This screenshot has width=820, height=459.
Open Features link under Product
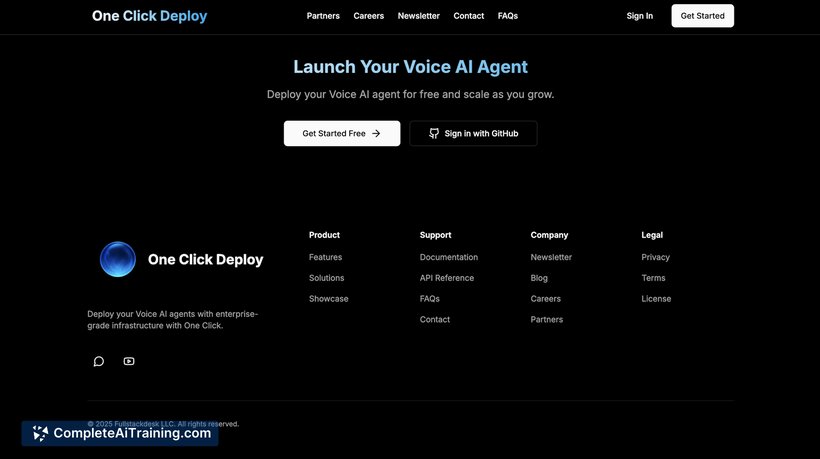(325, 257)
